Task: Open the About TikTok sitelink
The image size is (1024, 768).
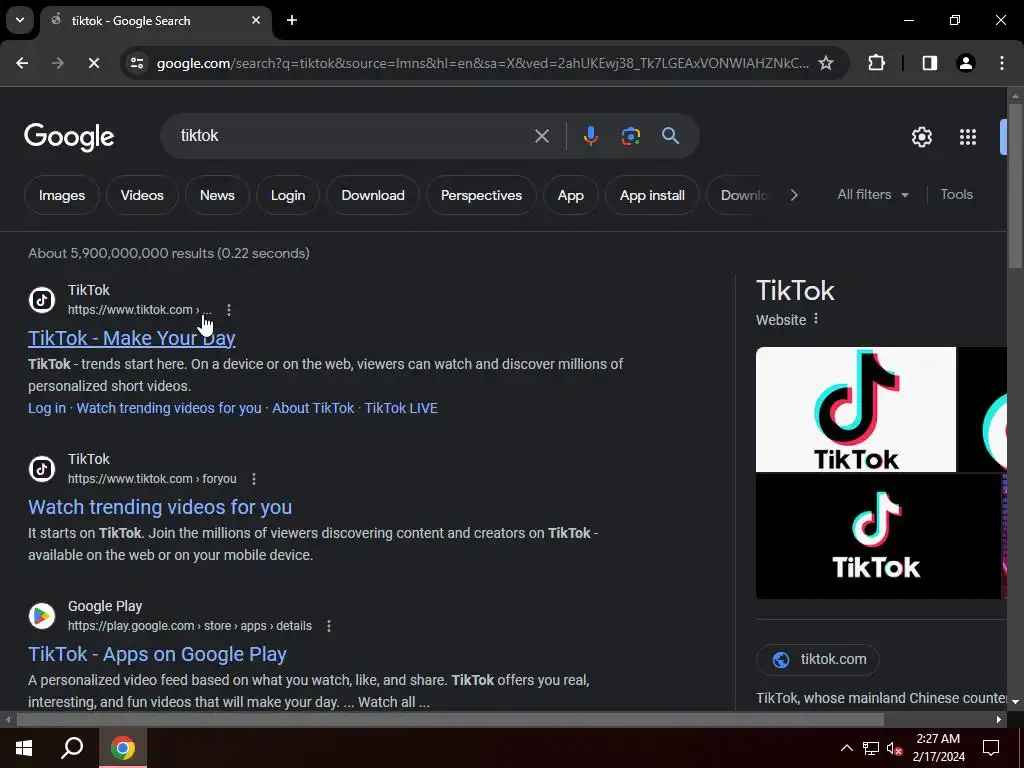Action: click(x=313, y=408)
